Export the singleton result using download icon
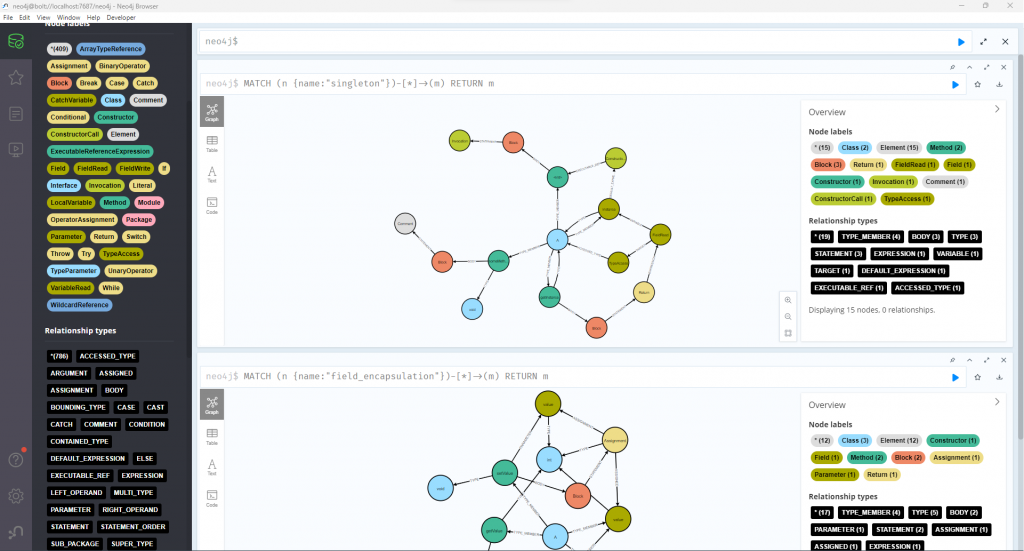This screenshot has width=1024, height=551. [x=999, y=85]
